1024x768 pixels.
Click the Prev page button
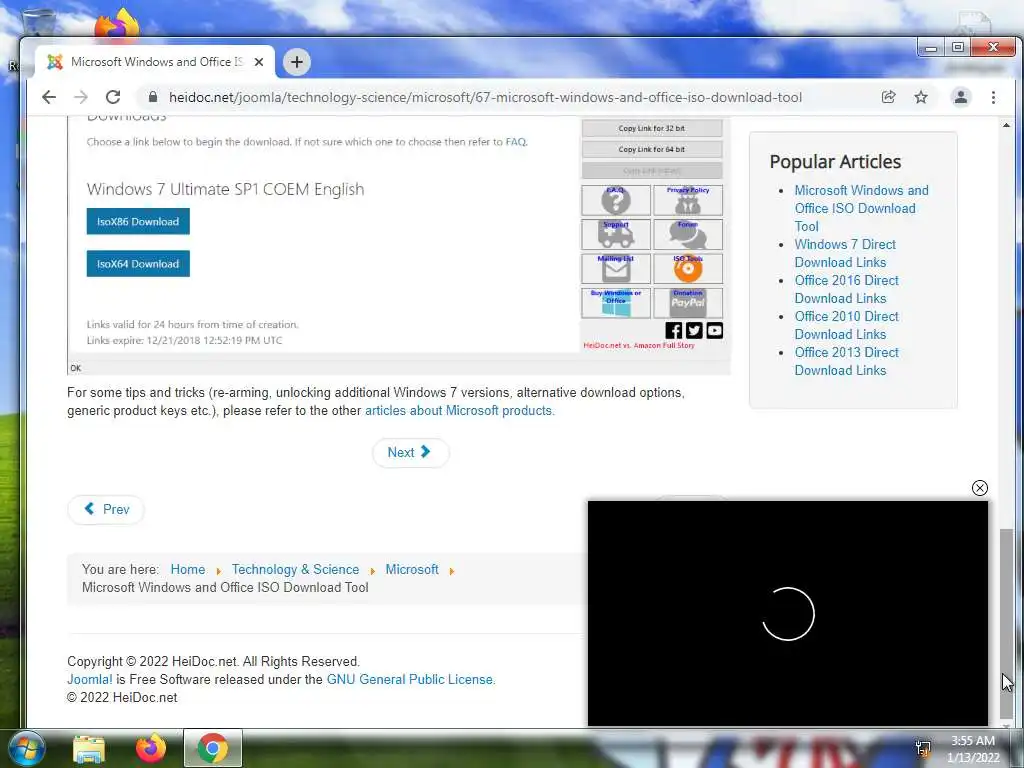(106, 509)
